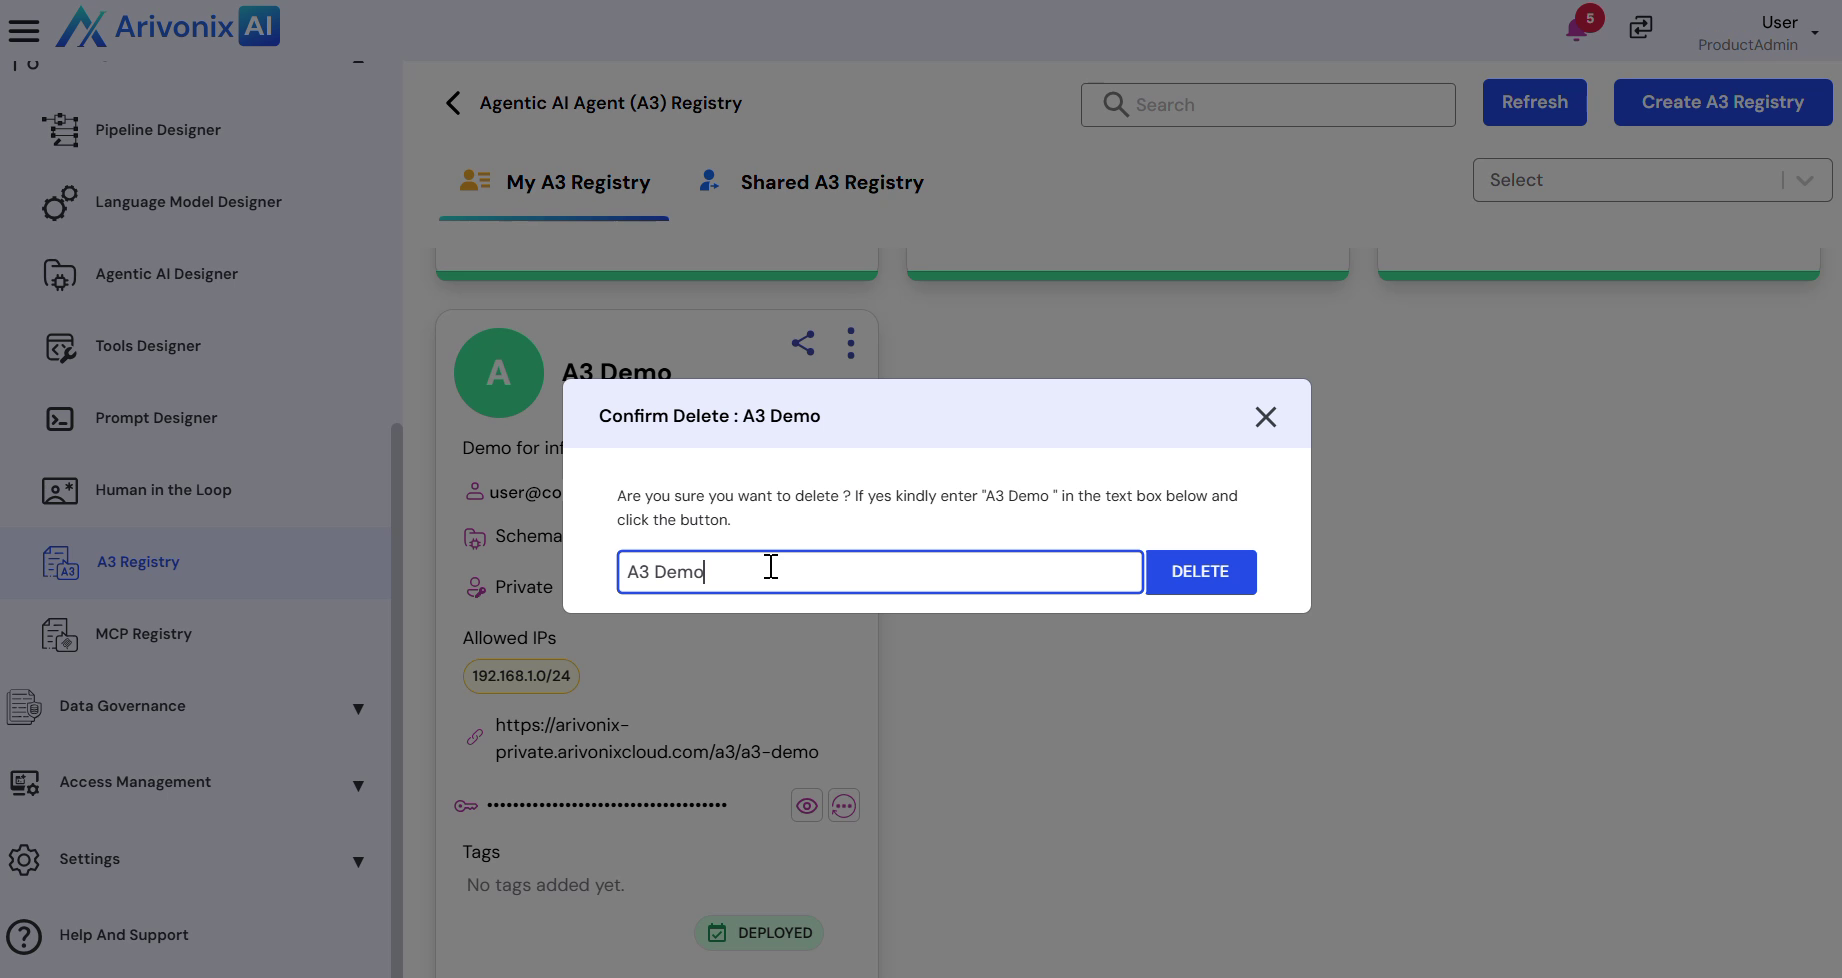The height and width of the screenshot is (978, 1842).
Task: Click the back arrow beside registry title
Action: click(453, 103)
